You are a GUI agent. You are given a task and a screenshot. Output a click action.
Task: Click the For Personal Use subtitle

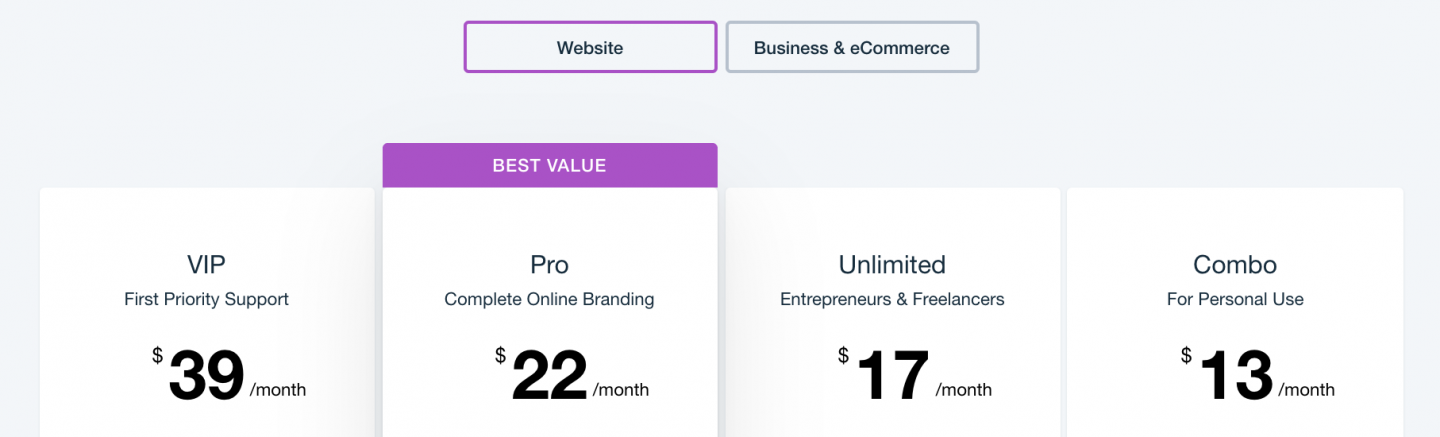pyautogui.click(x=1235, y=299)
